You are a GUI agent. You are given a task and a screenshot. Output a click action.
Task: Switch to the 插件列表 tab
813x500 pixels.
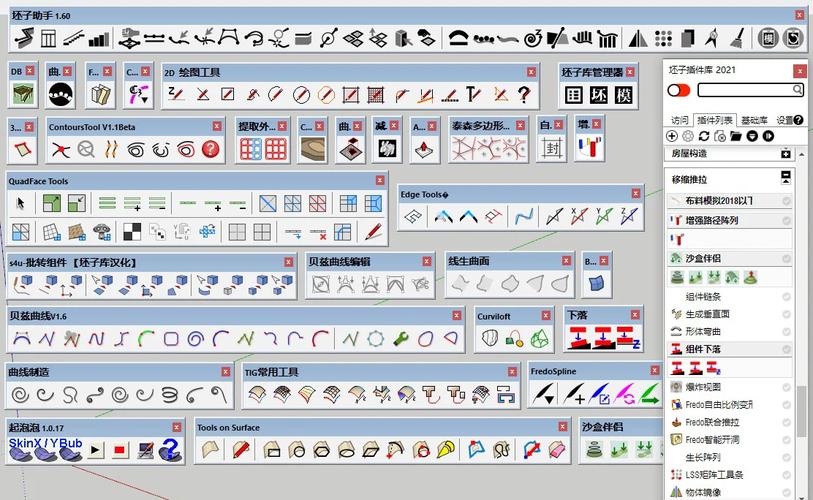pyautogui.click(x=714, y=120)
